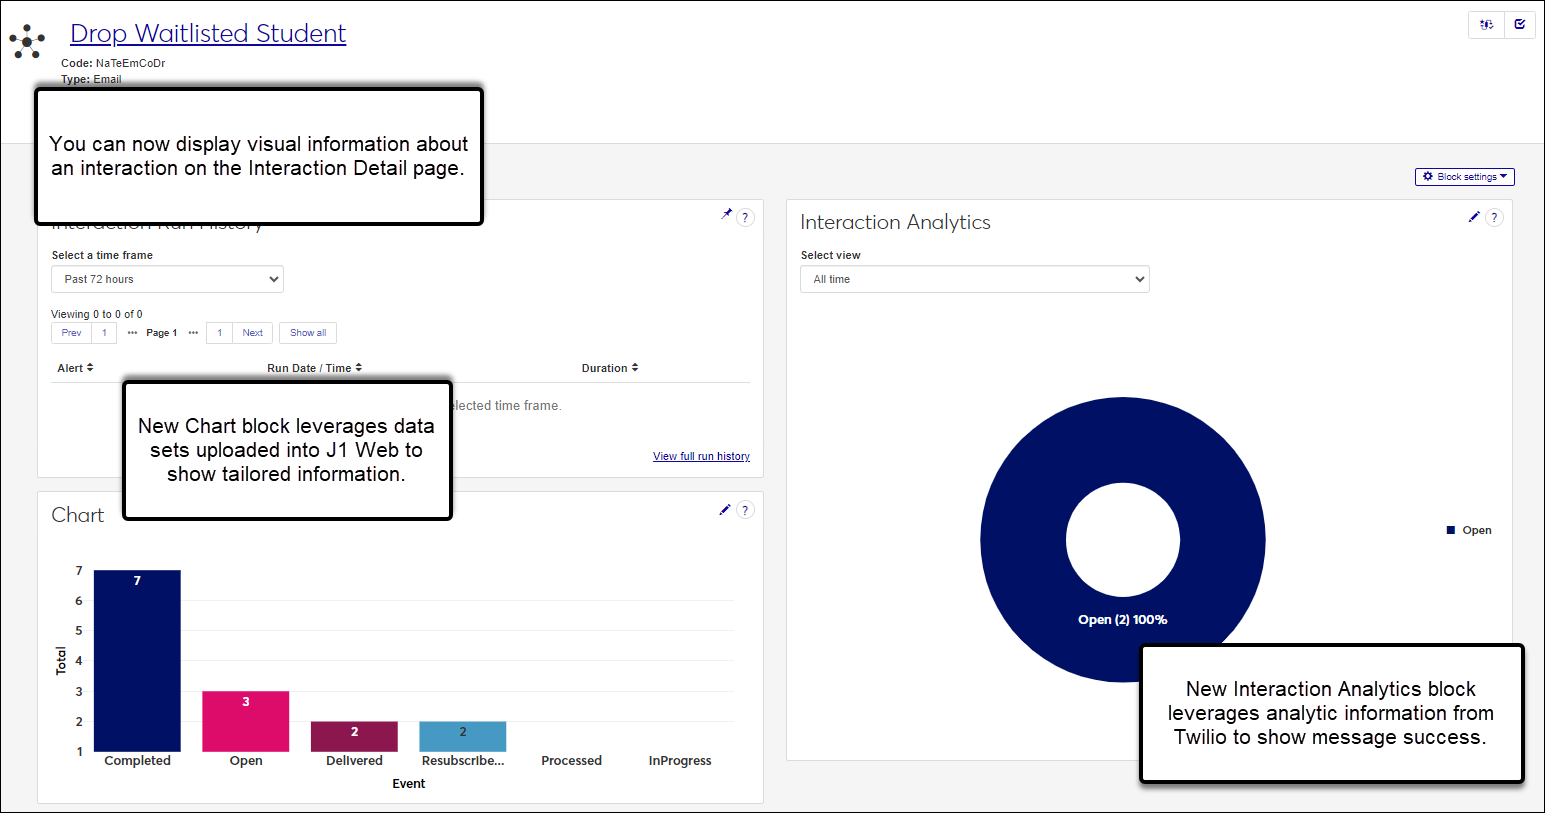
Task: Click the Page 1 indicator text
Action: (x=162, y=333)
